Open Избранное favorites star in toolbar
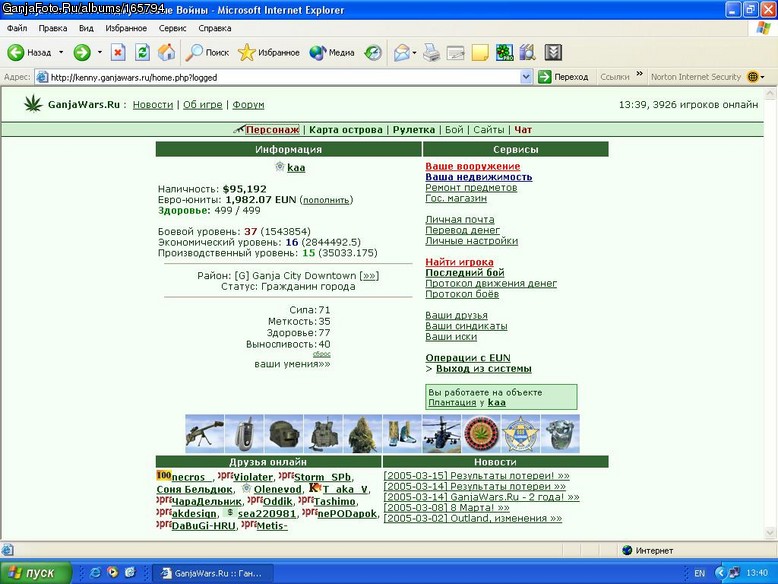 (268, 53)
